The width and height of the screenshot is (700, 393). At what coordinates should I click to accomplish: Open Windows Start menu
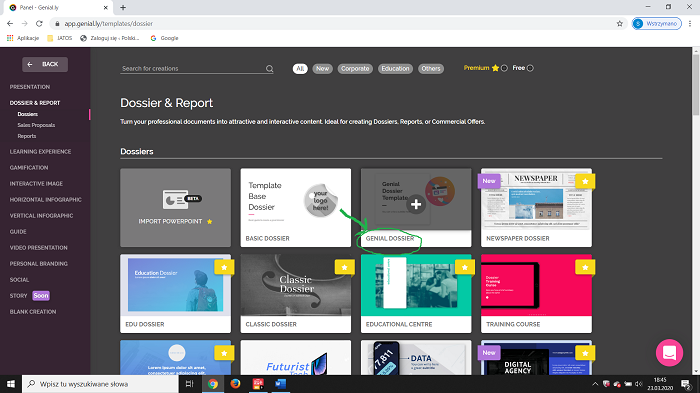(11, 384)
